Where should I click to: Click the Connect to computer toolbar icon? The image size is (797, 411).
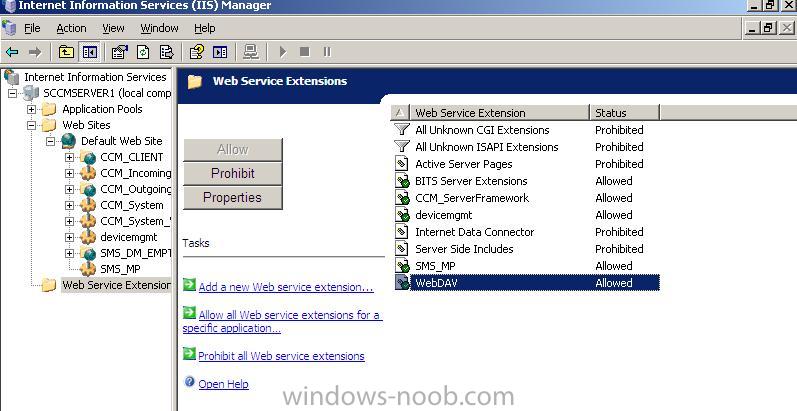pos(251,52)
